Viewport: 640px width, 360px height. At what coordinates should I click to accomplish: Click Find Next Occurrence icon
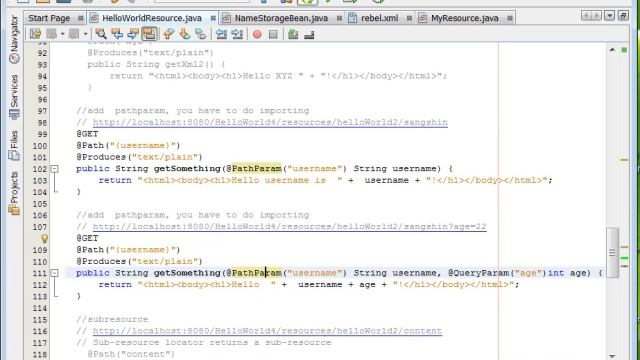click(133, 34)
